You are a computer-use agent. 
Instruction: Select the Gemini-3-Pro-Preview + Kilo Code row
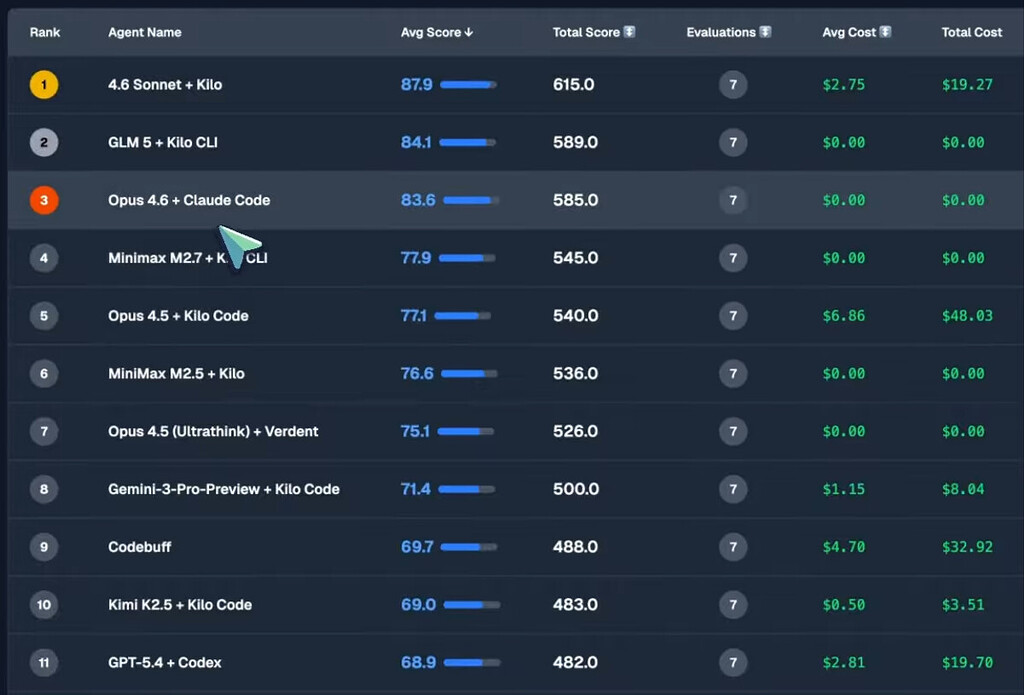pyautogui.click(x=516, y=489)
